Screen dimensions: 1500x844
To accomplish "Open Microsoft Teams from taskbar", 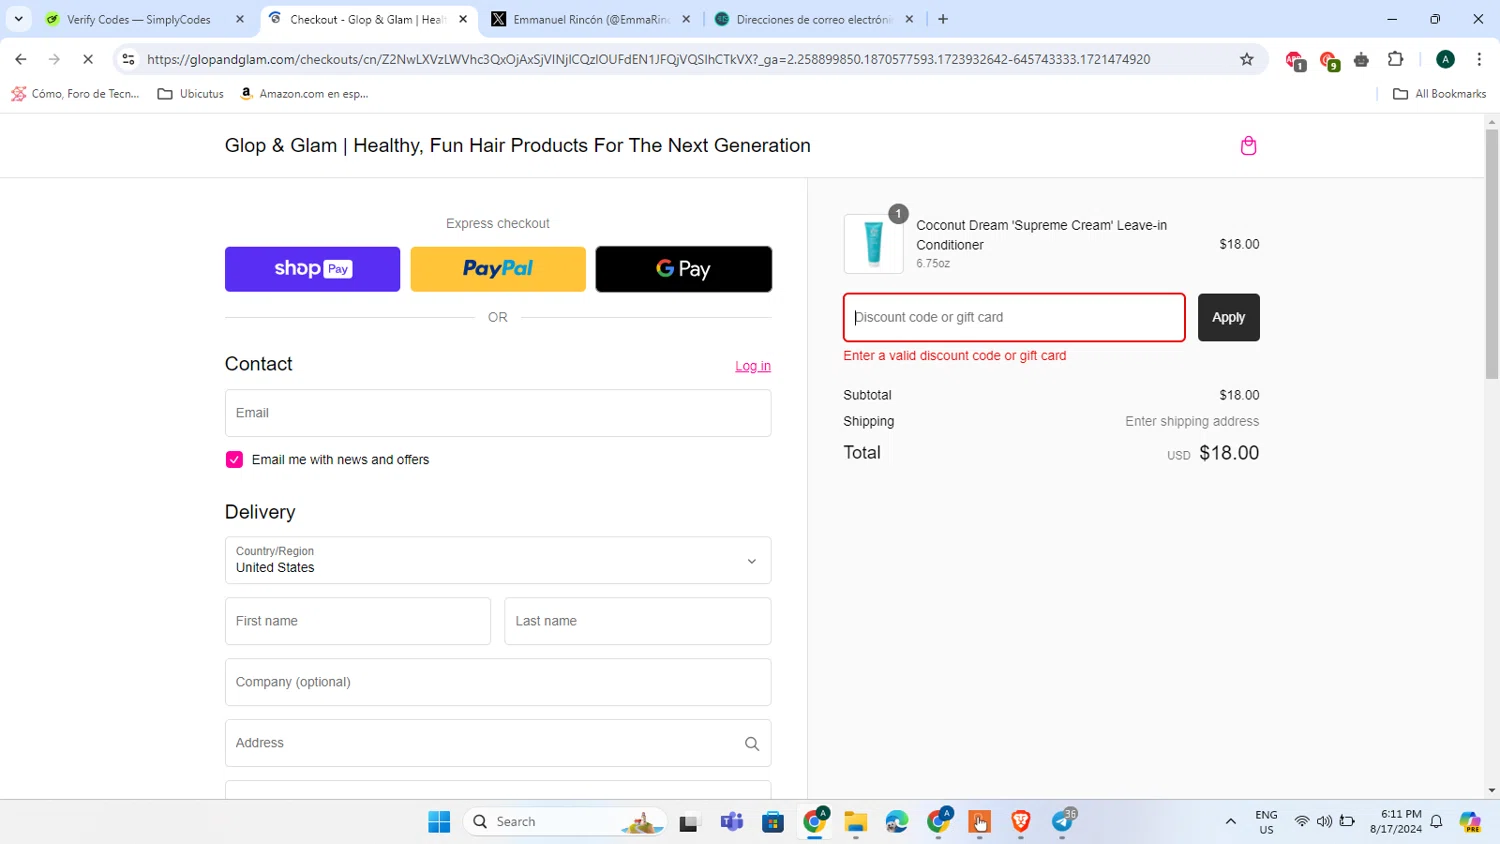I will [732, 822].
